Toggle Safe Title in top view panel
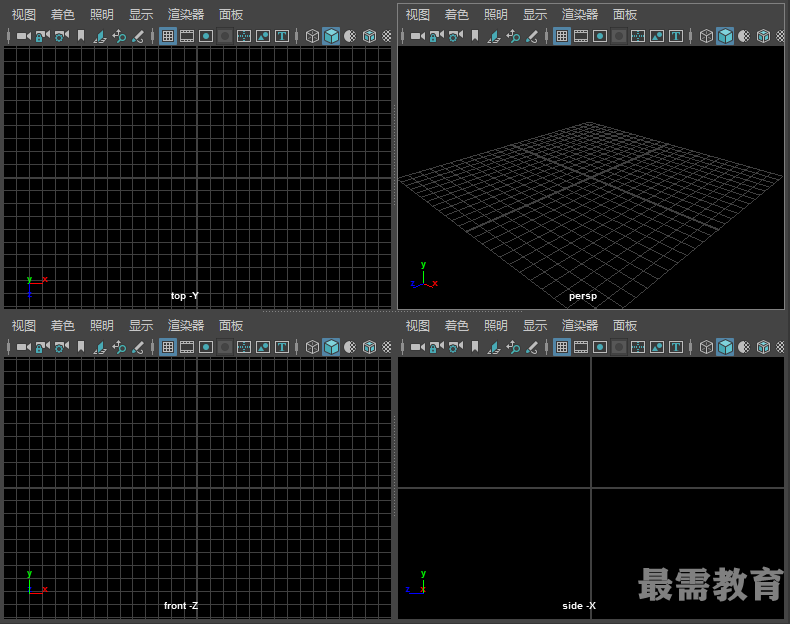The height and width of the screenshot is (624, 790). click(x=282, y=36)
